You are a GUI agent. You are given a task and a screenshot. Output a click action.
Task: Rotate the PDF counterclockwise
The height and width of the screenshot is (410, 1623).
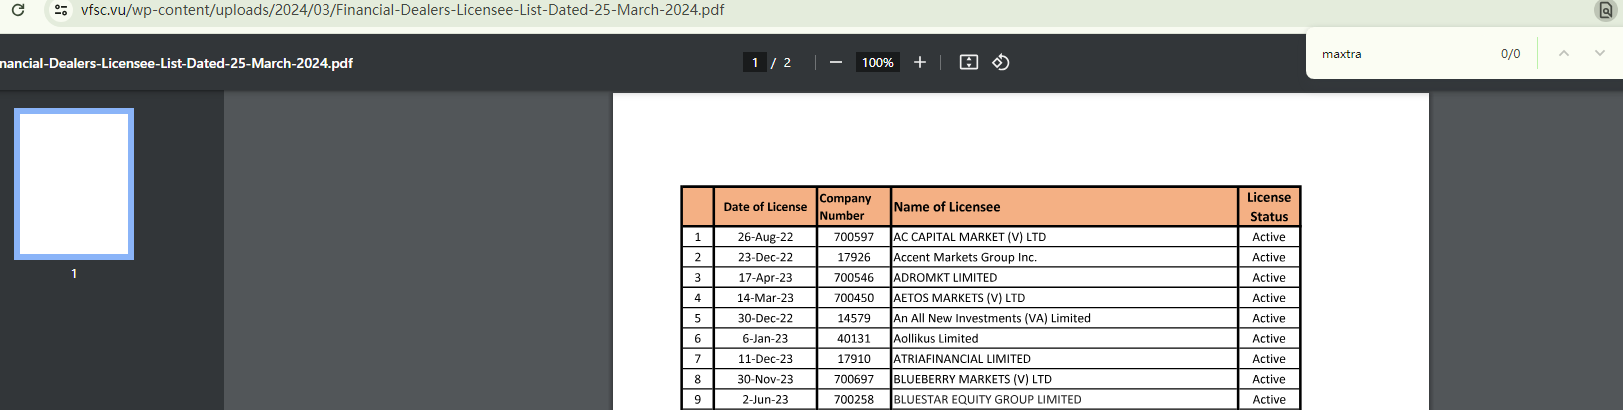point(1001,62)
